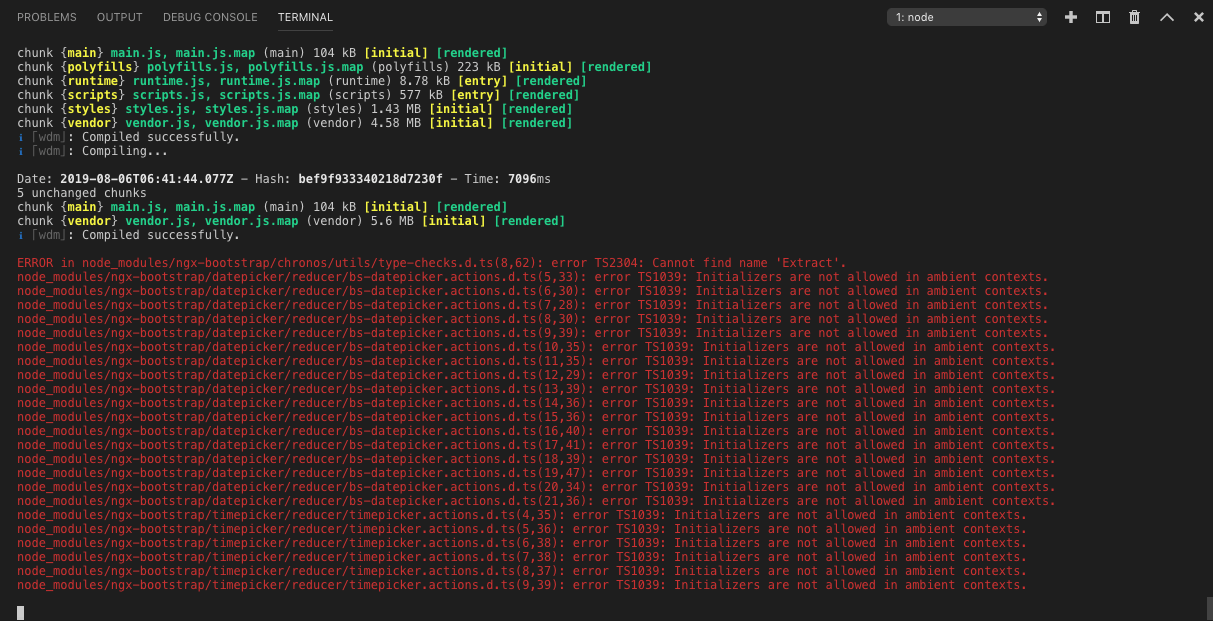
Task: Click the terminal scrollbar thumb at right edge
Action: [x=1208, y=607]
